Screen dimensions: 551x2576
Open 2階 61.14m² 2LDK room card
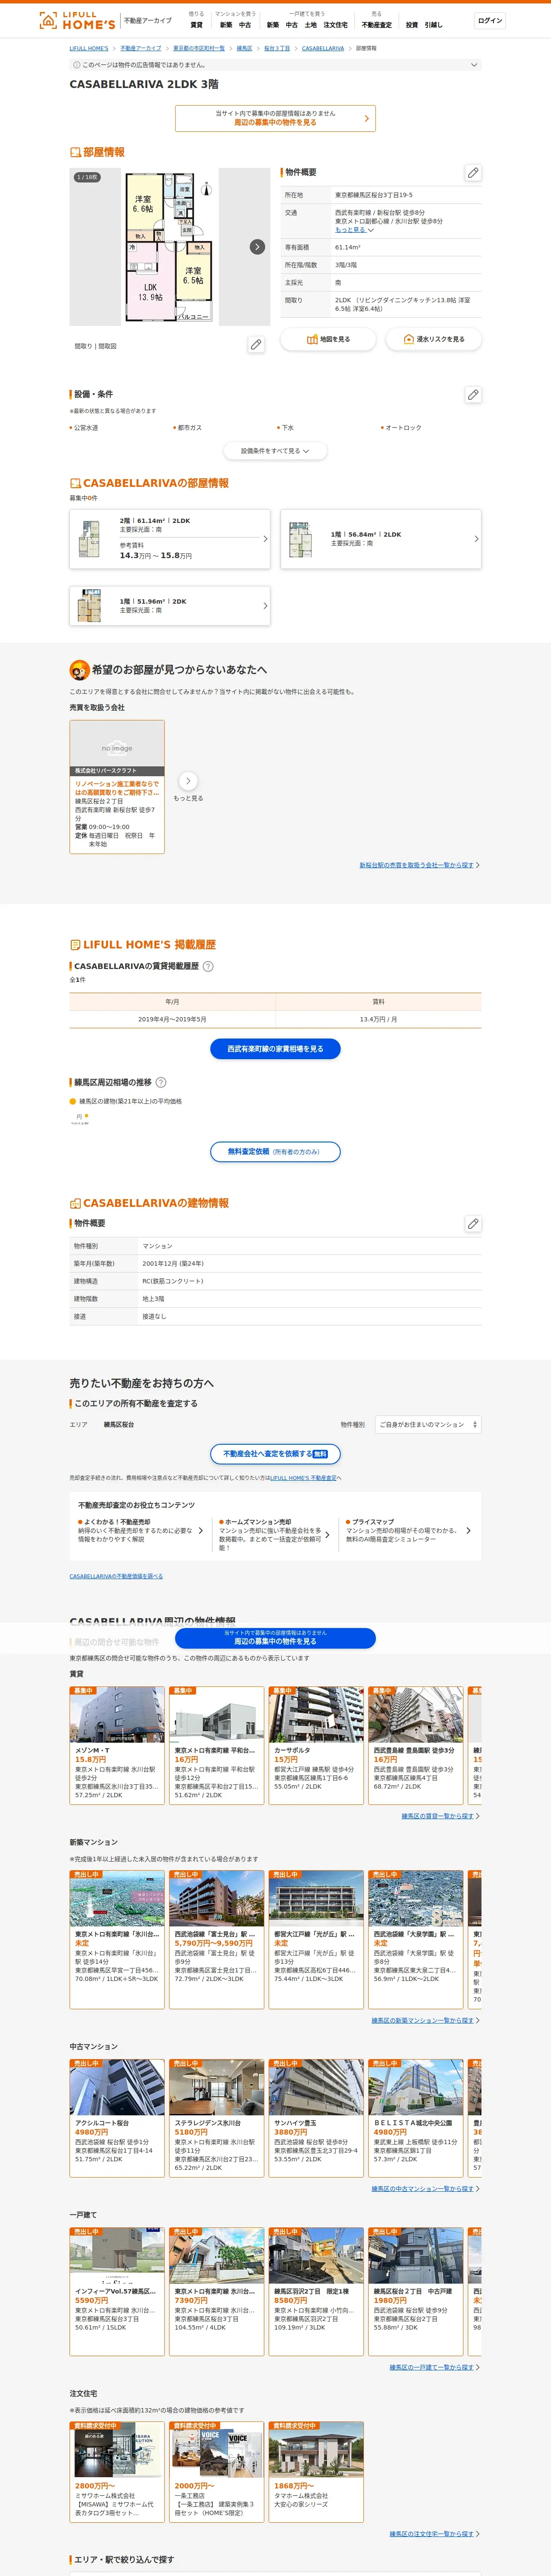tap(170, 539)
